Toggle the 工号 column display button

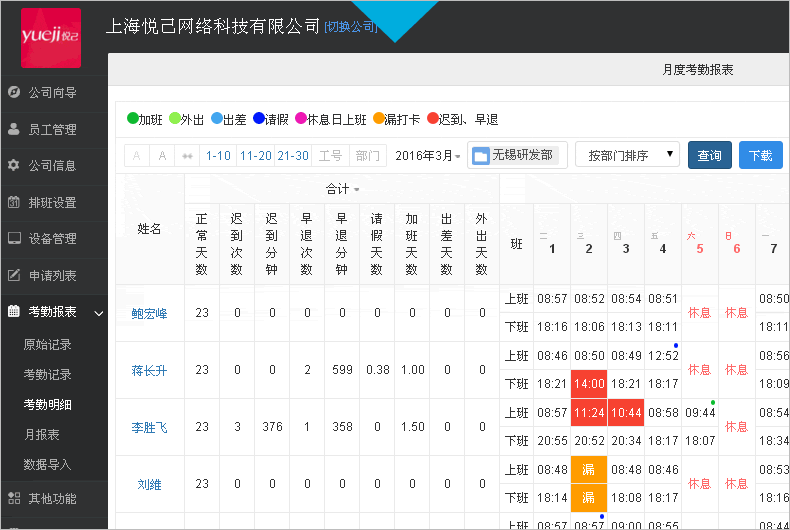point(330,156)
